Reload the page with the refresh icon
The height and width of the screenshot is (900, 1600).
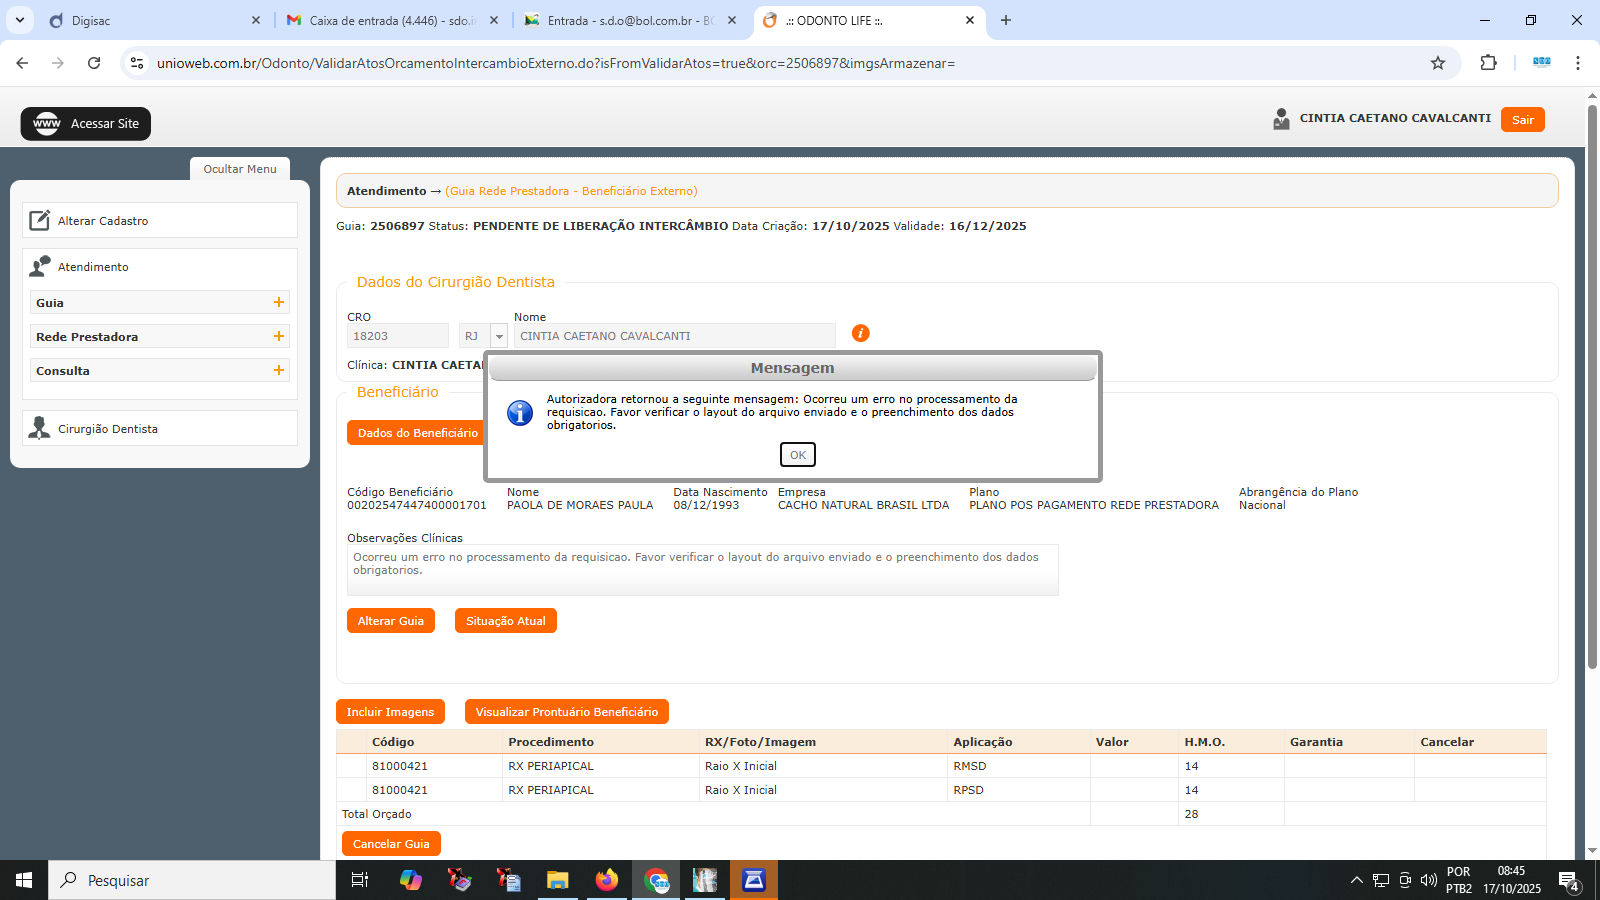coord(94,63)
